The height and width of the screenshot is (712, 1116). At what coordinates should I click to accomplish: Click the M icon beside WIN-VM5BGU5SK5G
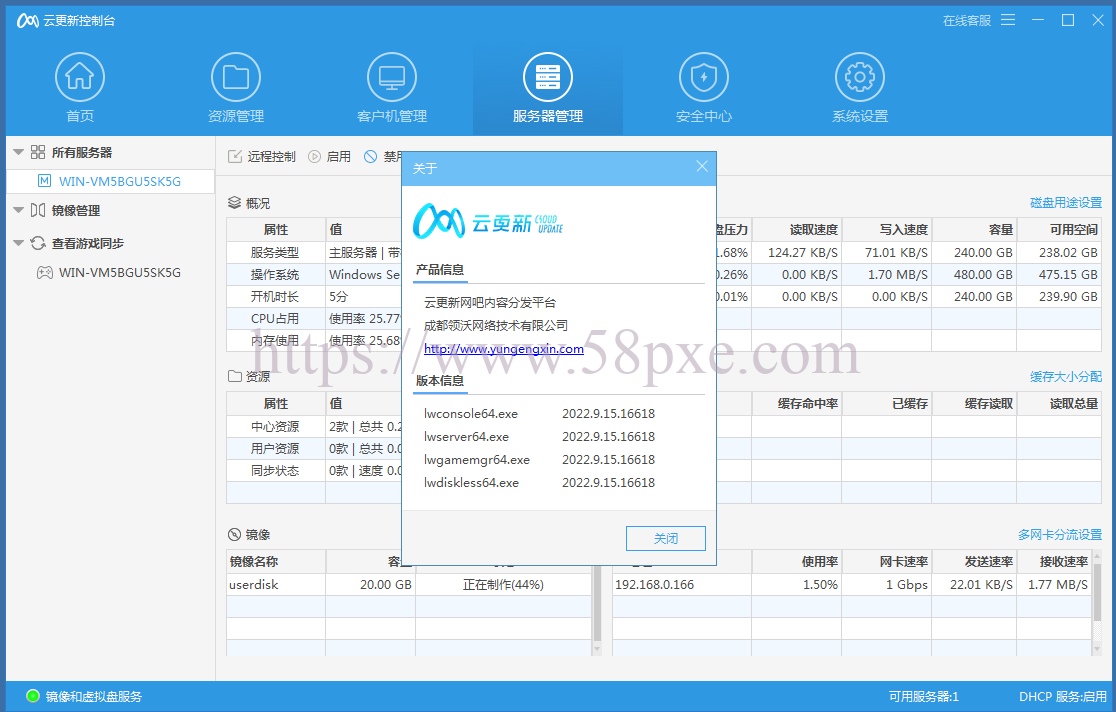[45, 181]
